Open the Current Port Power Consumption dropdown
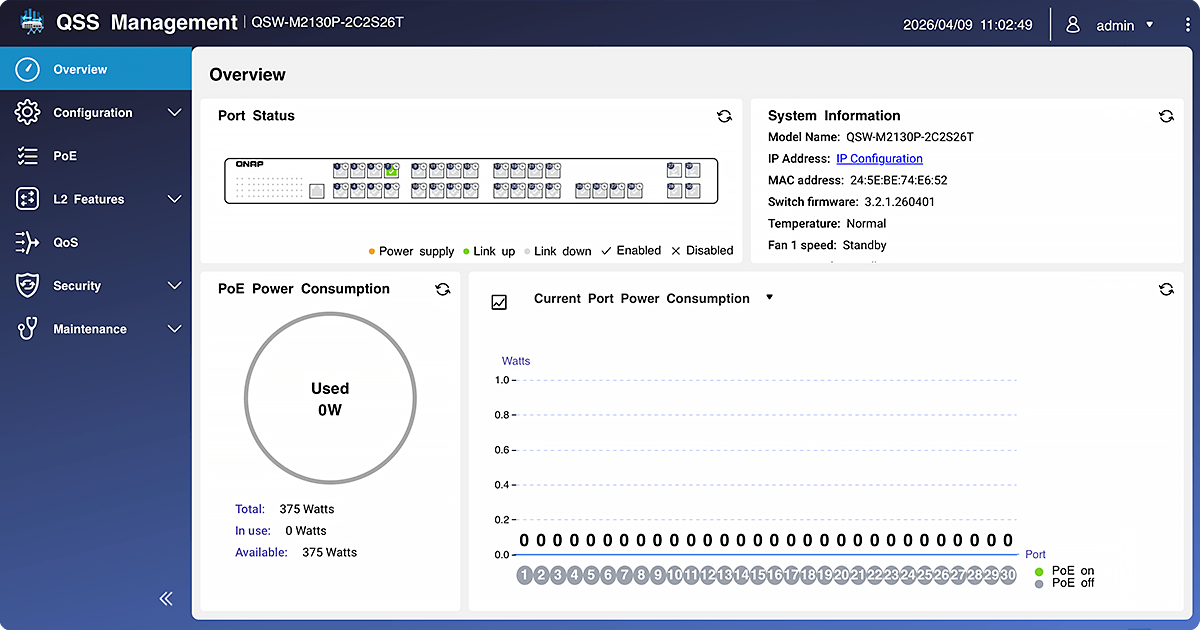1200x630 pixels. [x=769, y=298]
